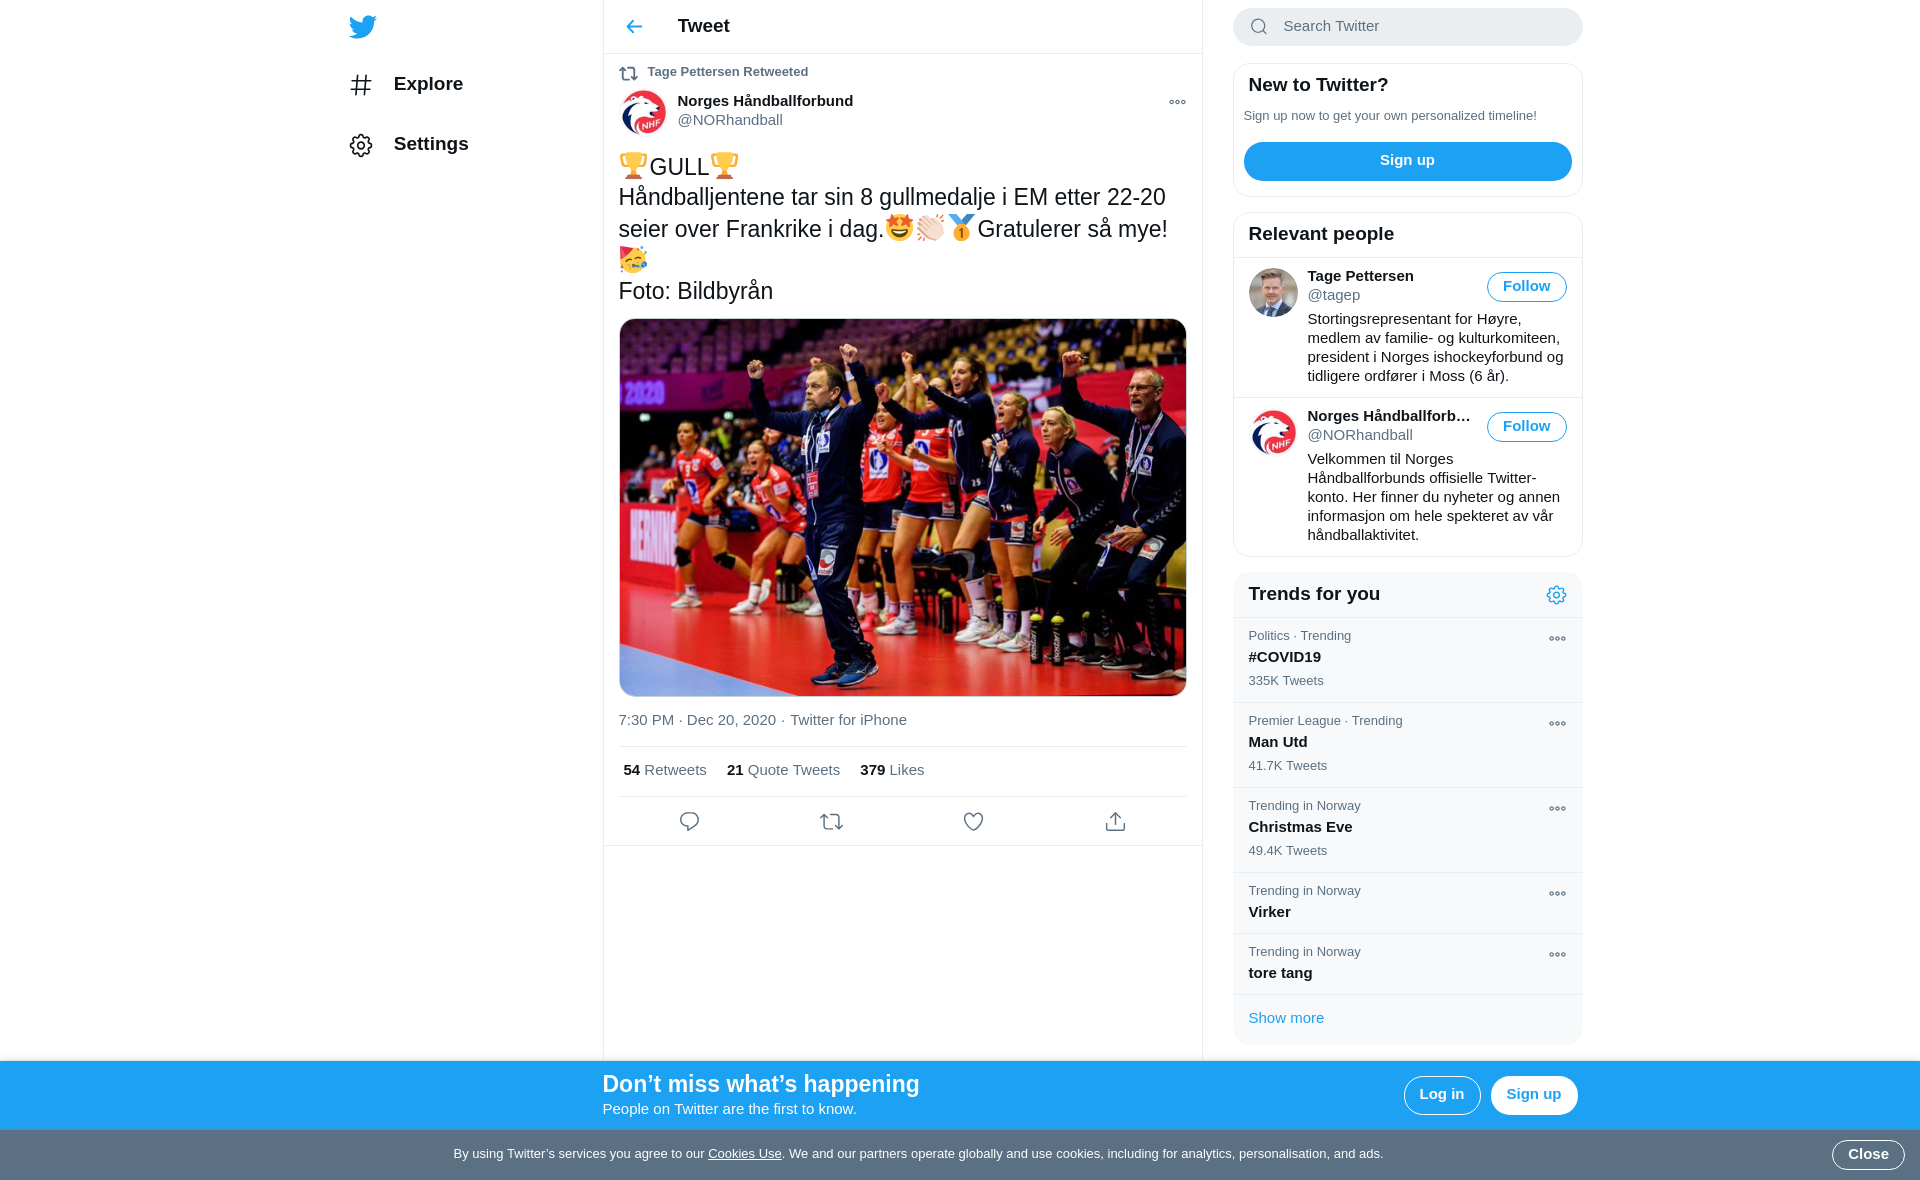Click the @tagep handle
Image resolution: width=1920 pixels, height=1180 pixels.
point(1333,295)
